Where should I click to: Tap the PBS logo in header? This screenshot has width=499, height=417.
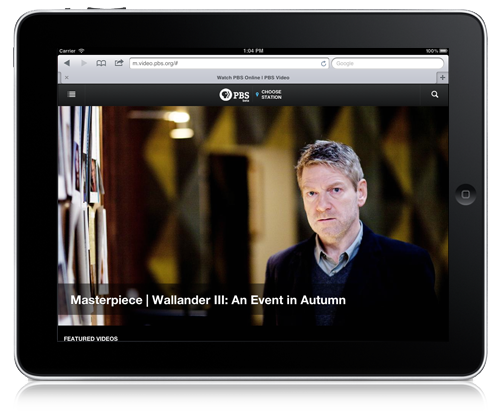[x=234, y=95]
